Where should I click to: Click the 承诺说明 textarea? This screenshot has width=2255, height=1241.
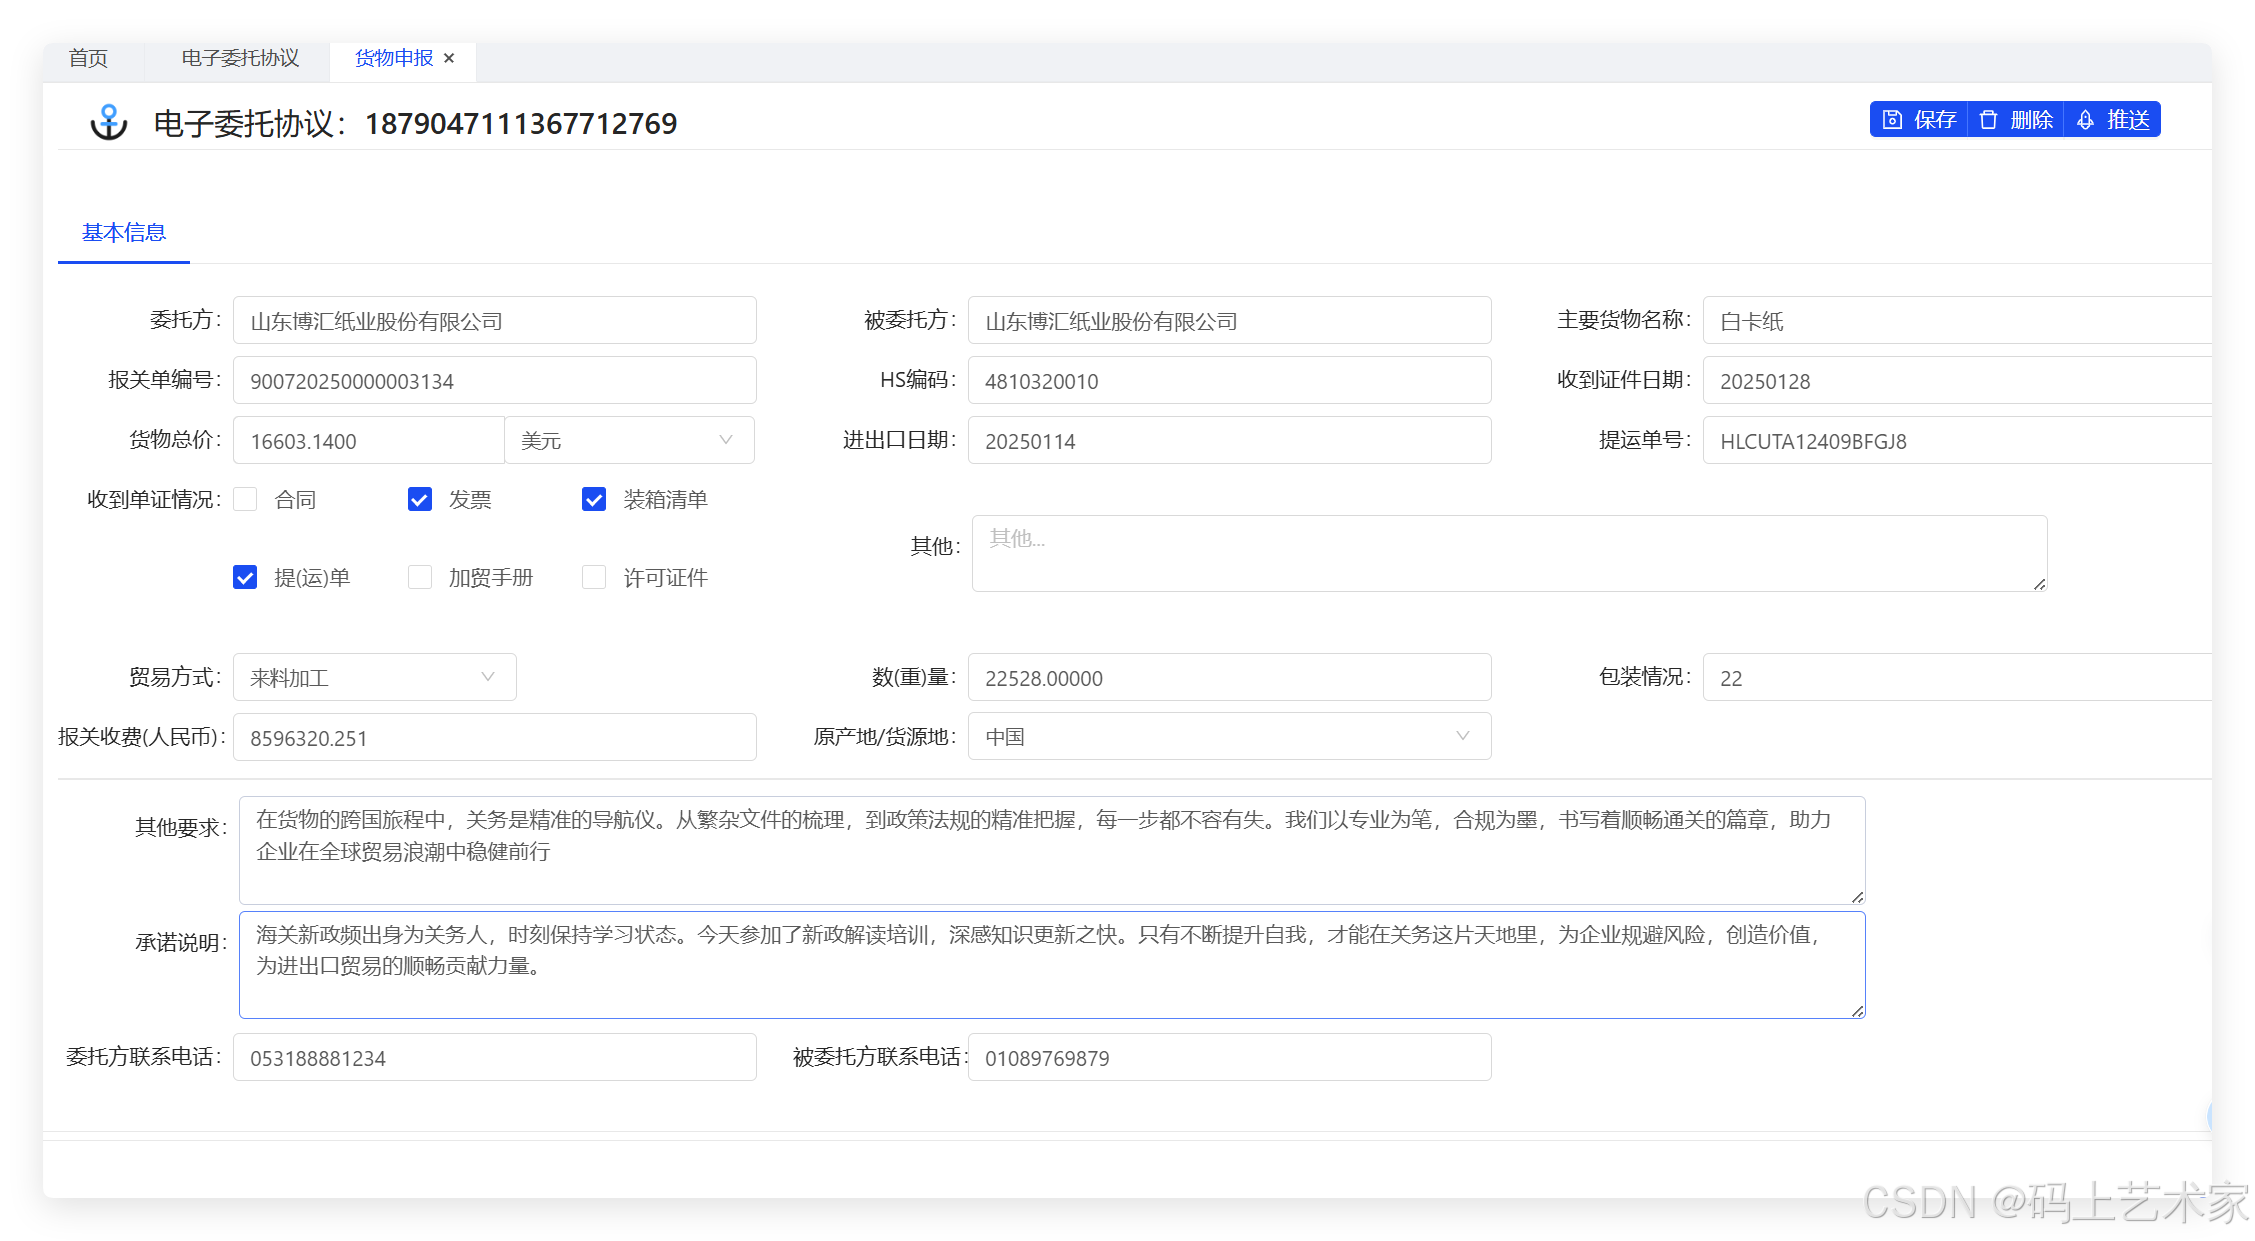click(1052, 965)
